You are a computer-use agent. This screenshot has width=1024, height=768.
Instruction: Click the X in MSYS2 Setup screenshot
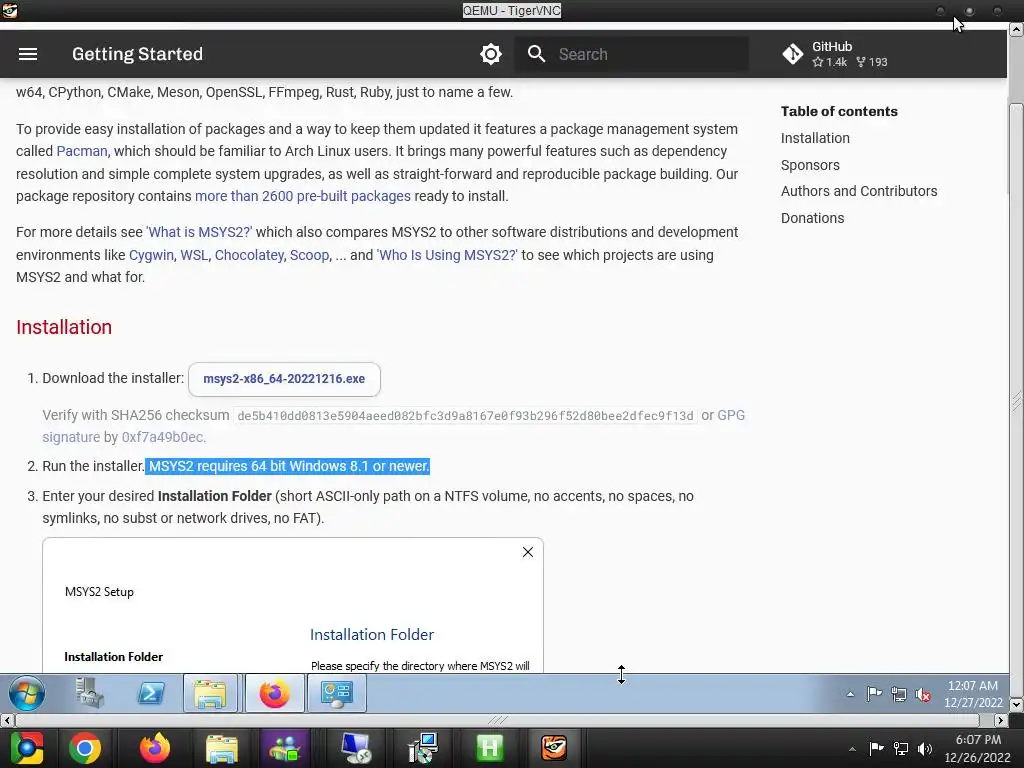click(528, 552)
